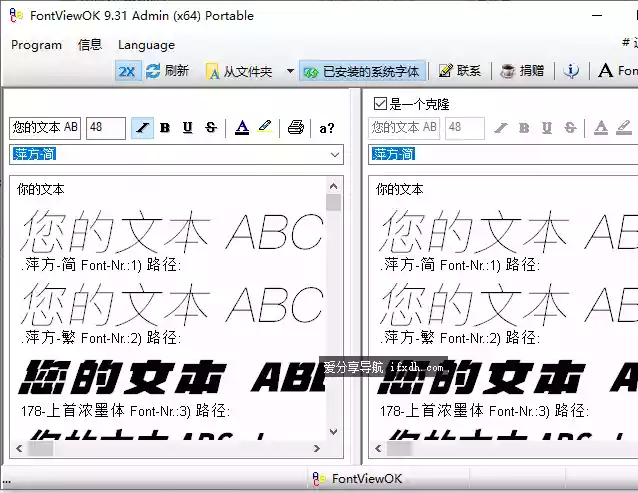The image size is (638, 493).
Task: Click right pane bold B icon
Action: [x=524, y=128]
